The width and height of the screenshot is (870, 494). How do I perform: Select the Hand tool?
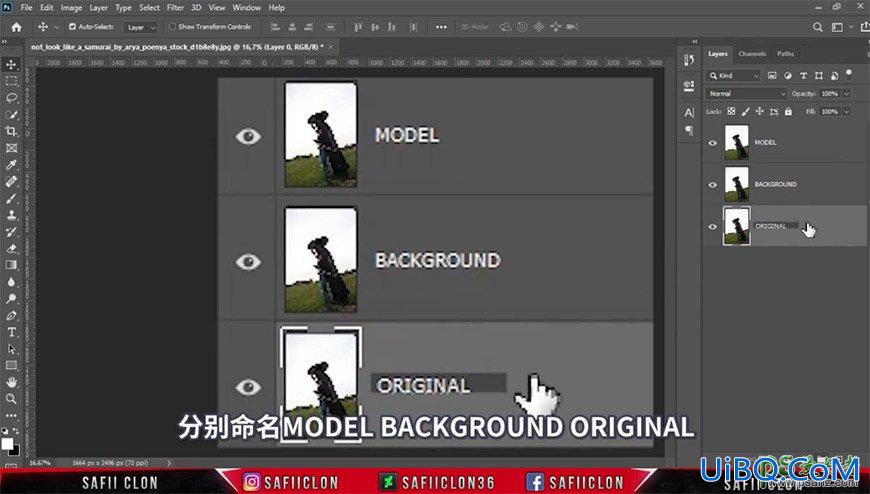click(x=11, y=382)
